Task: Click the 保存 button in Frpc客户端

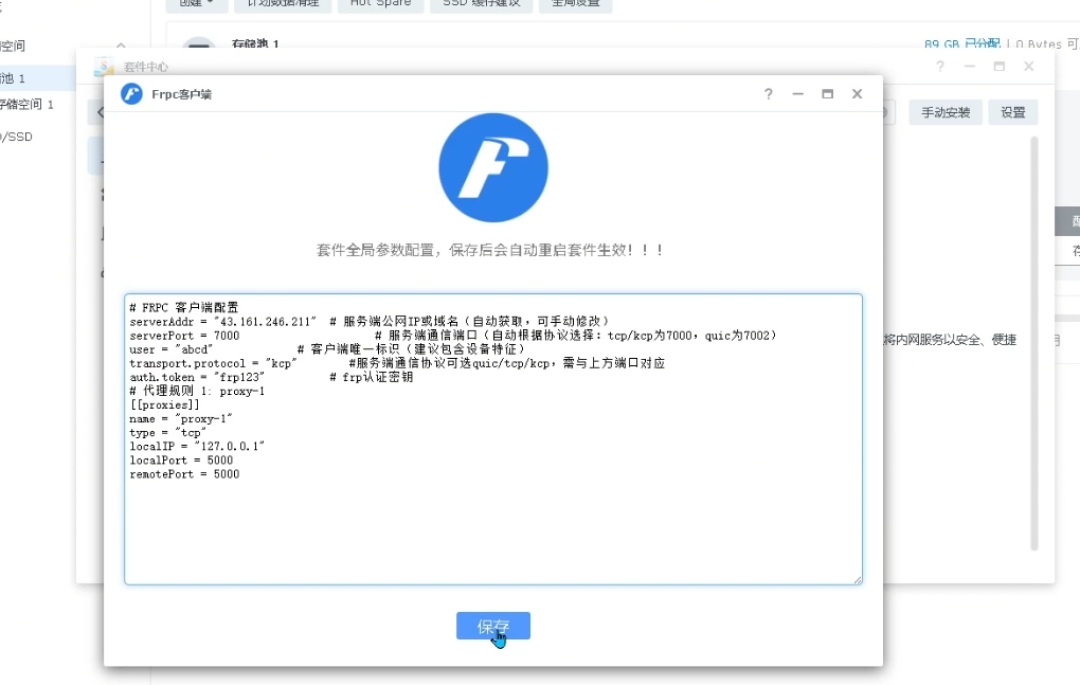Action: 493,626
